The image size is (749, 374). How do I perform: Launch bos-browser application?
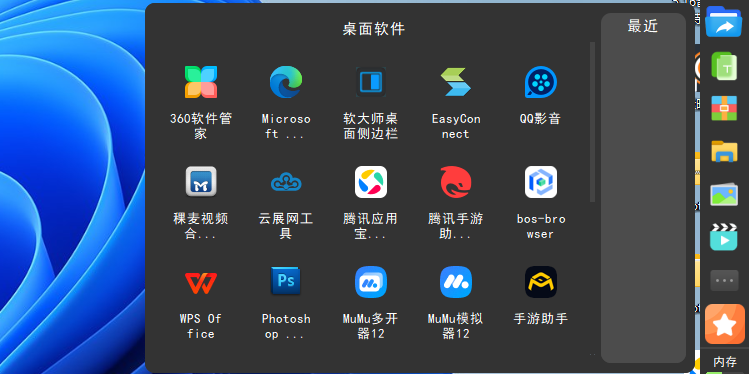pyautogui.click(x=541, y=182)
